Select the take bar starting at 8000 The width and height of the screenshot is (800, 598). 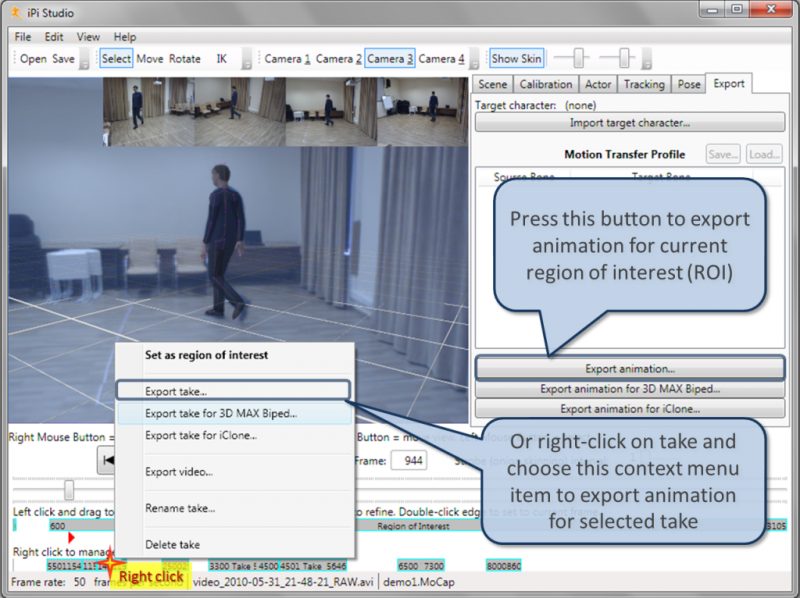tap(504, 566)
